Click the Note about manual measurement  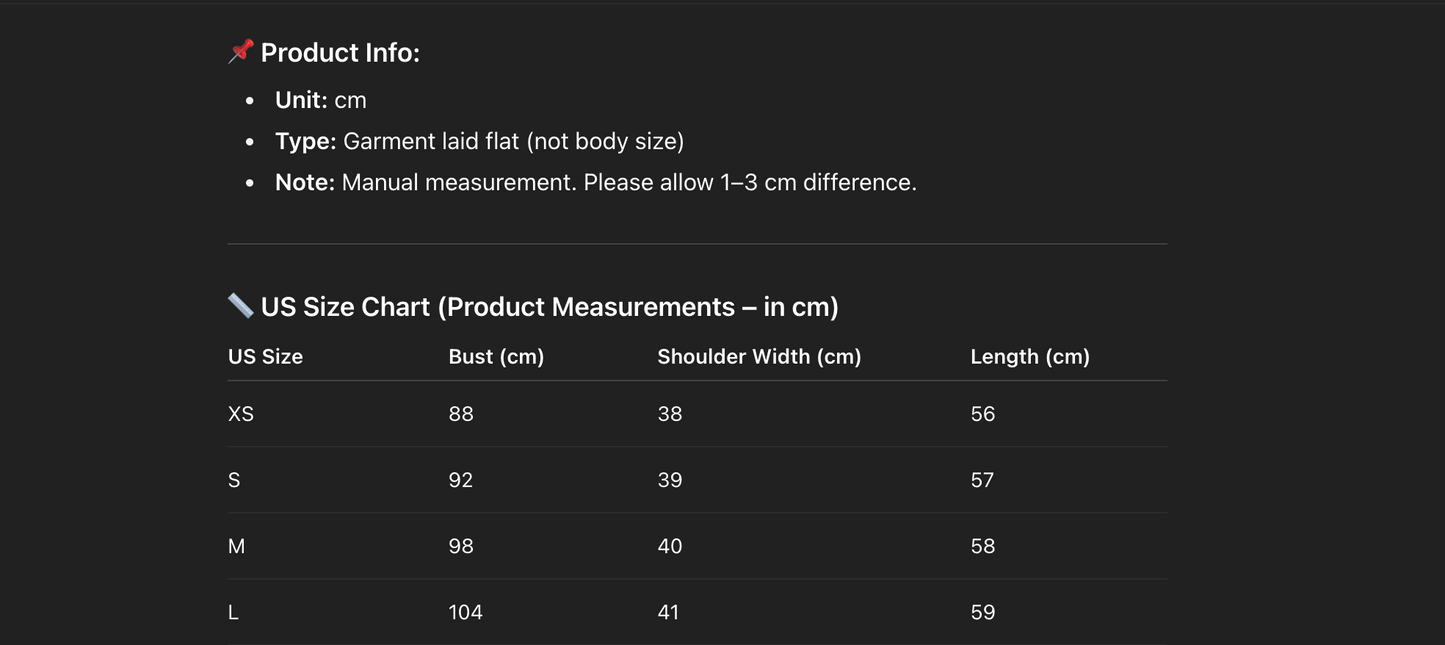(595, 183)
